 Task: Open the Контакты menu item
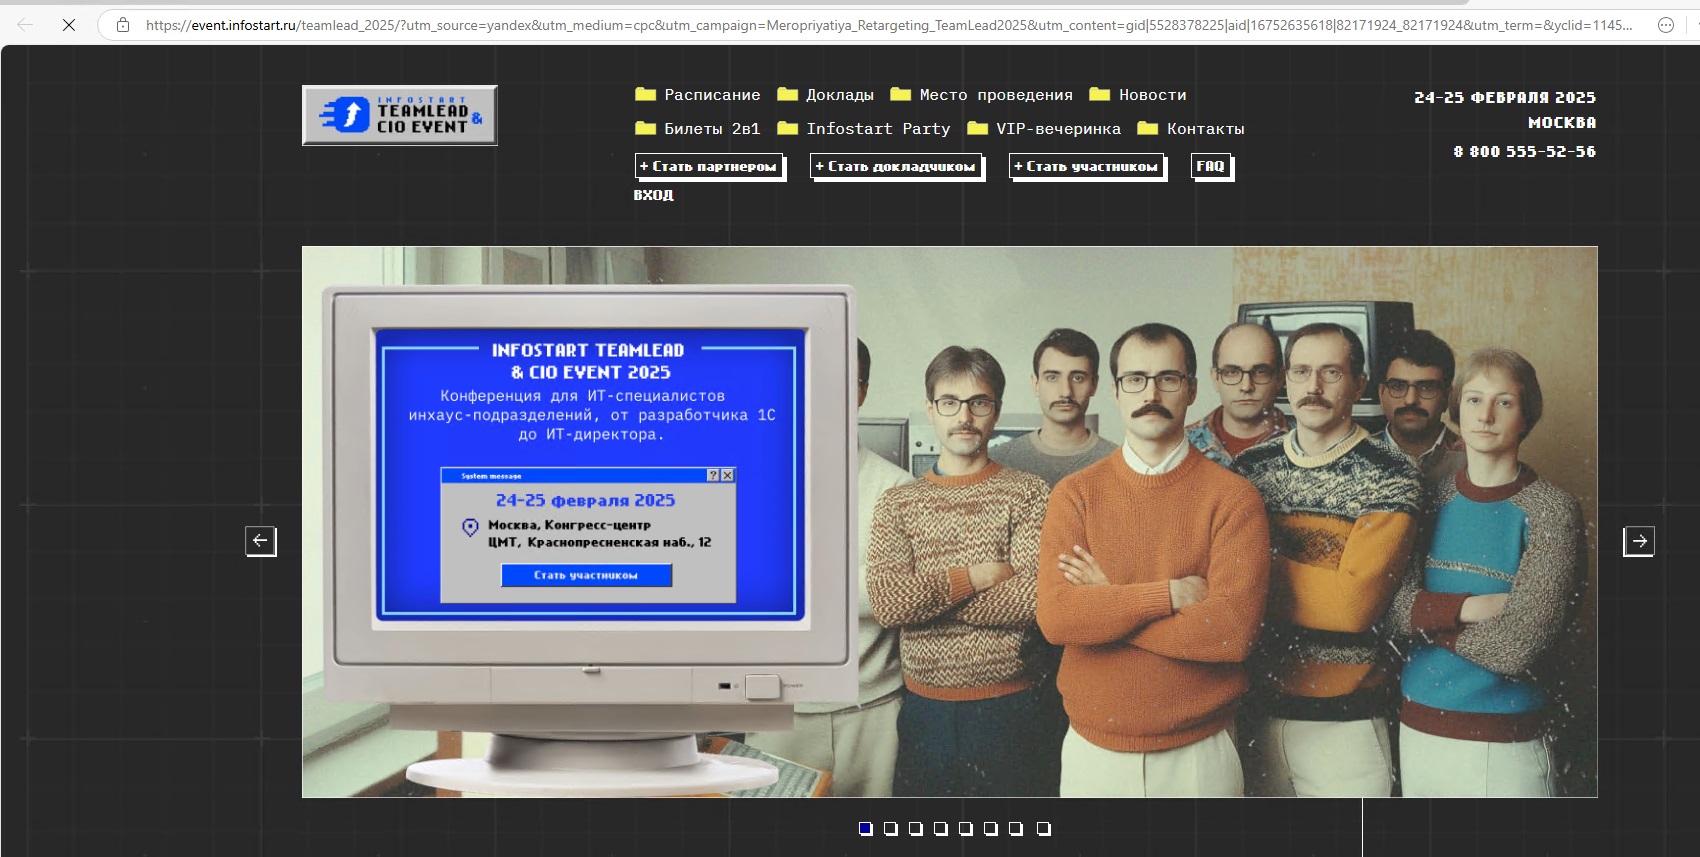(x=1205, y=129)
